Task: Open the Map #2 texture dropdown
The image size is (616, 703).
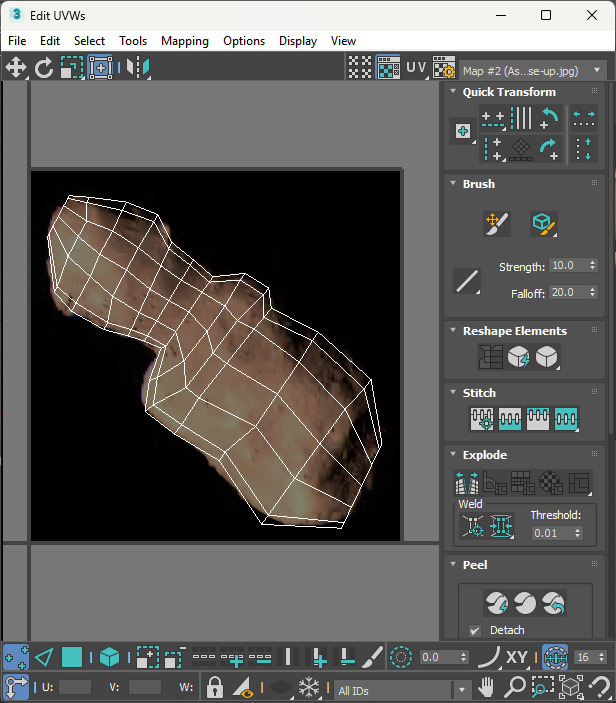Action: [x=533, y=71]
